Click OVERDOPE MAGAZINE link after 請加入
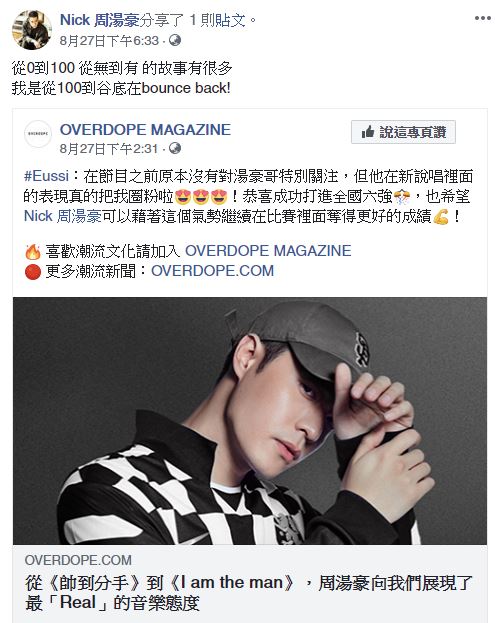495x623 pixels. [268, 251]
